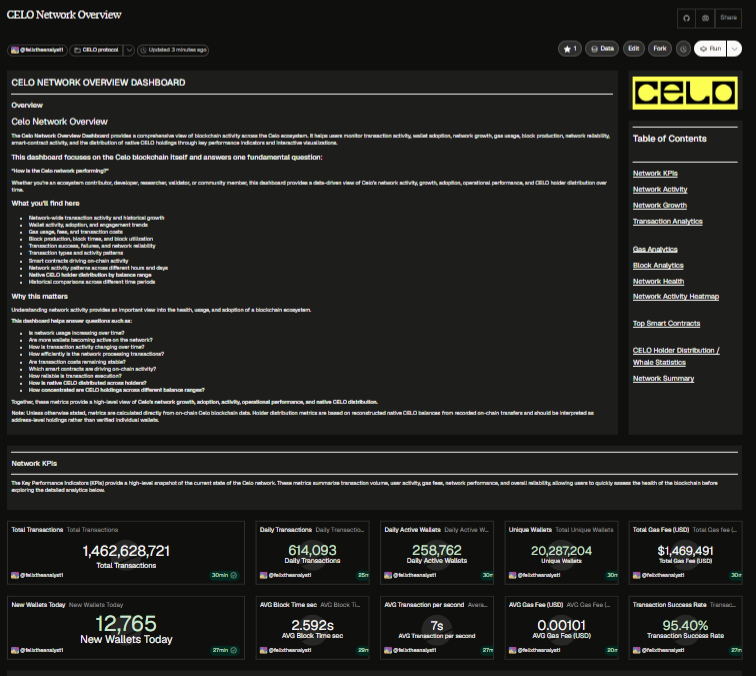
Task: Click the CELO Network Overview page title
Action: 64,15
